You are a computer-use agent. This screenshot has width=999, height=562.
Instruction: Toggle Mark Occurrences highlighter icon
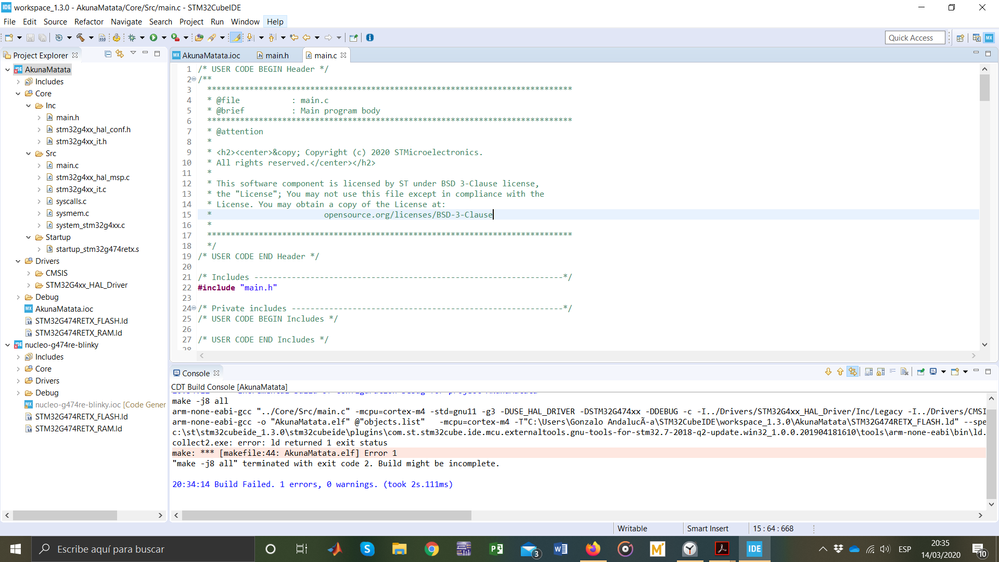pyautogui.click(x=236, y=38)
